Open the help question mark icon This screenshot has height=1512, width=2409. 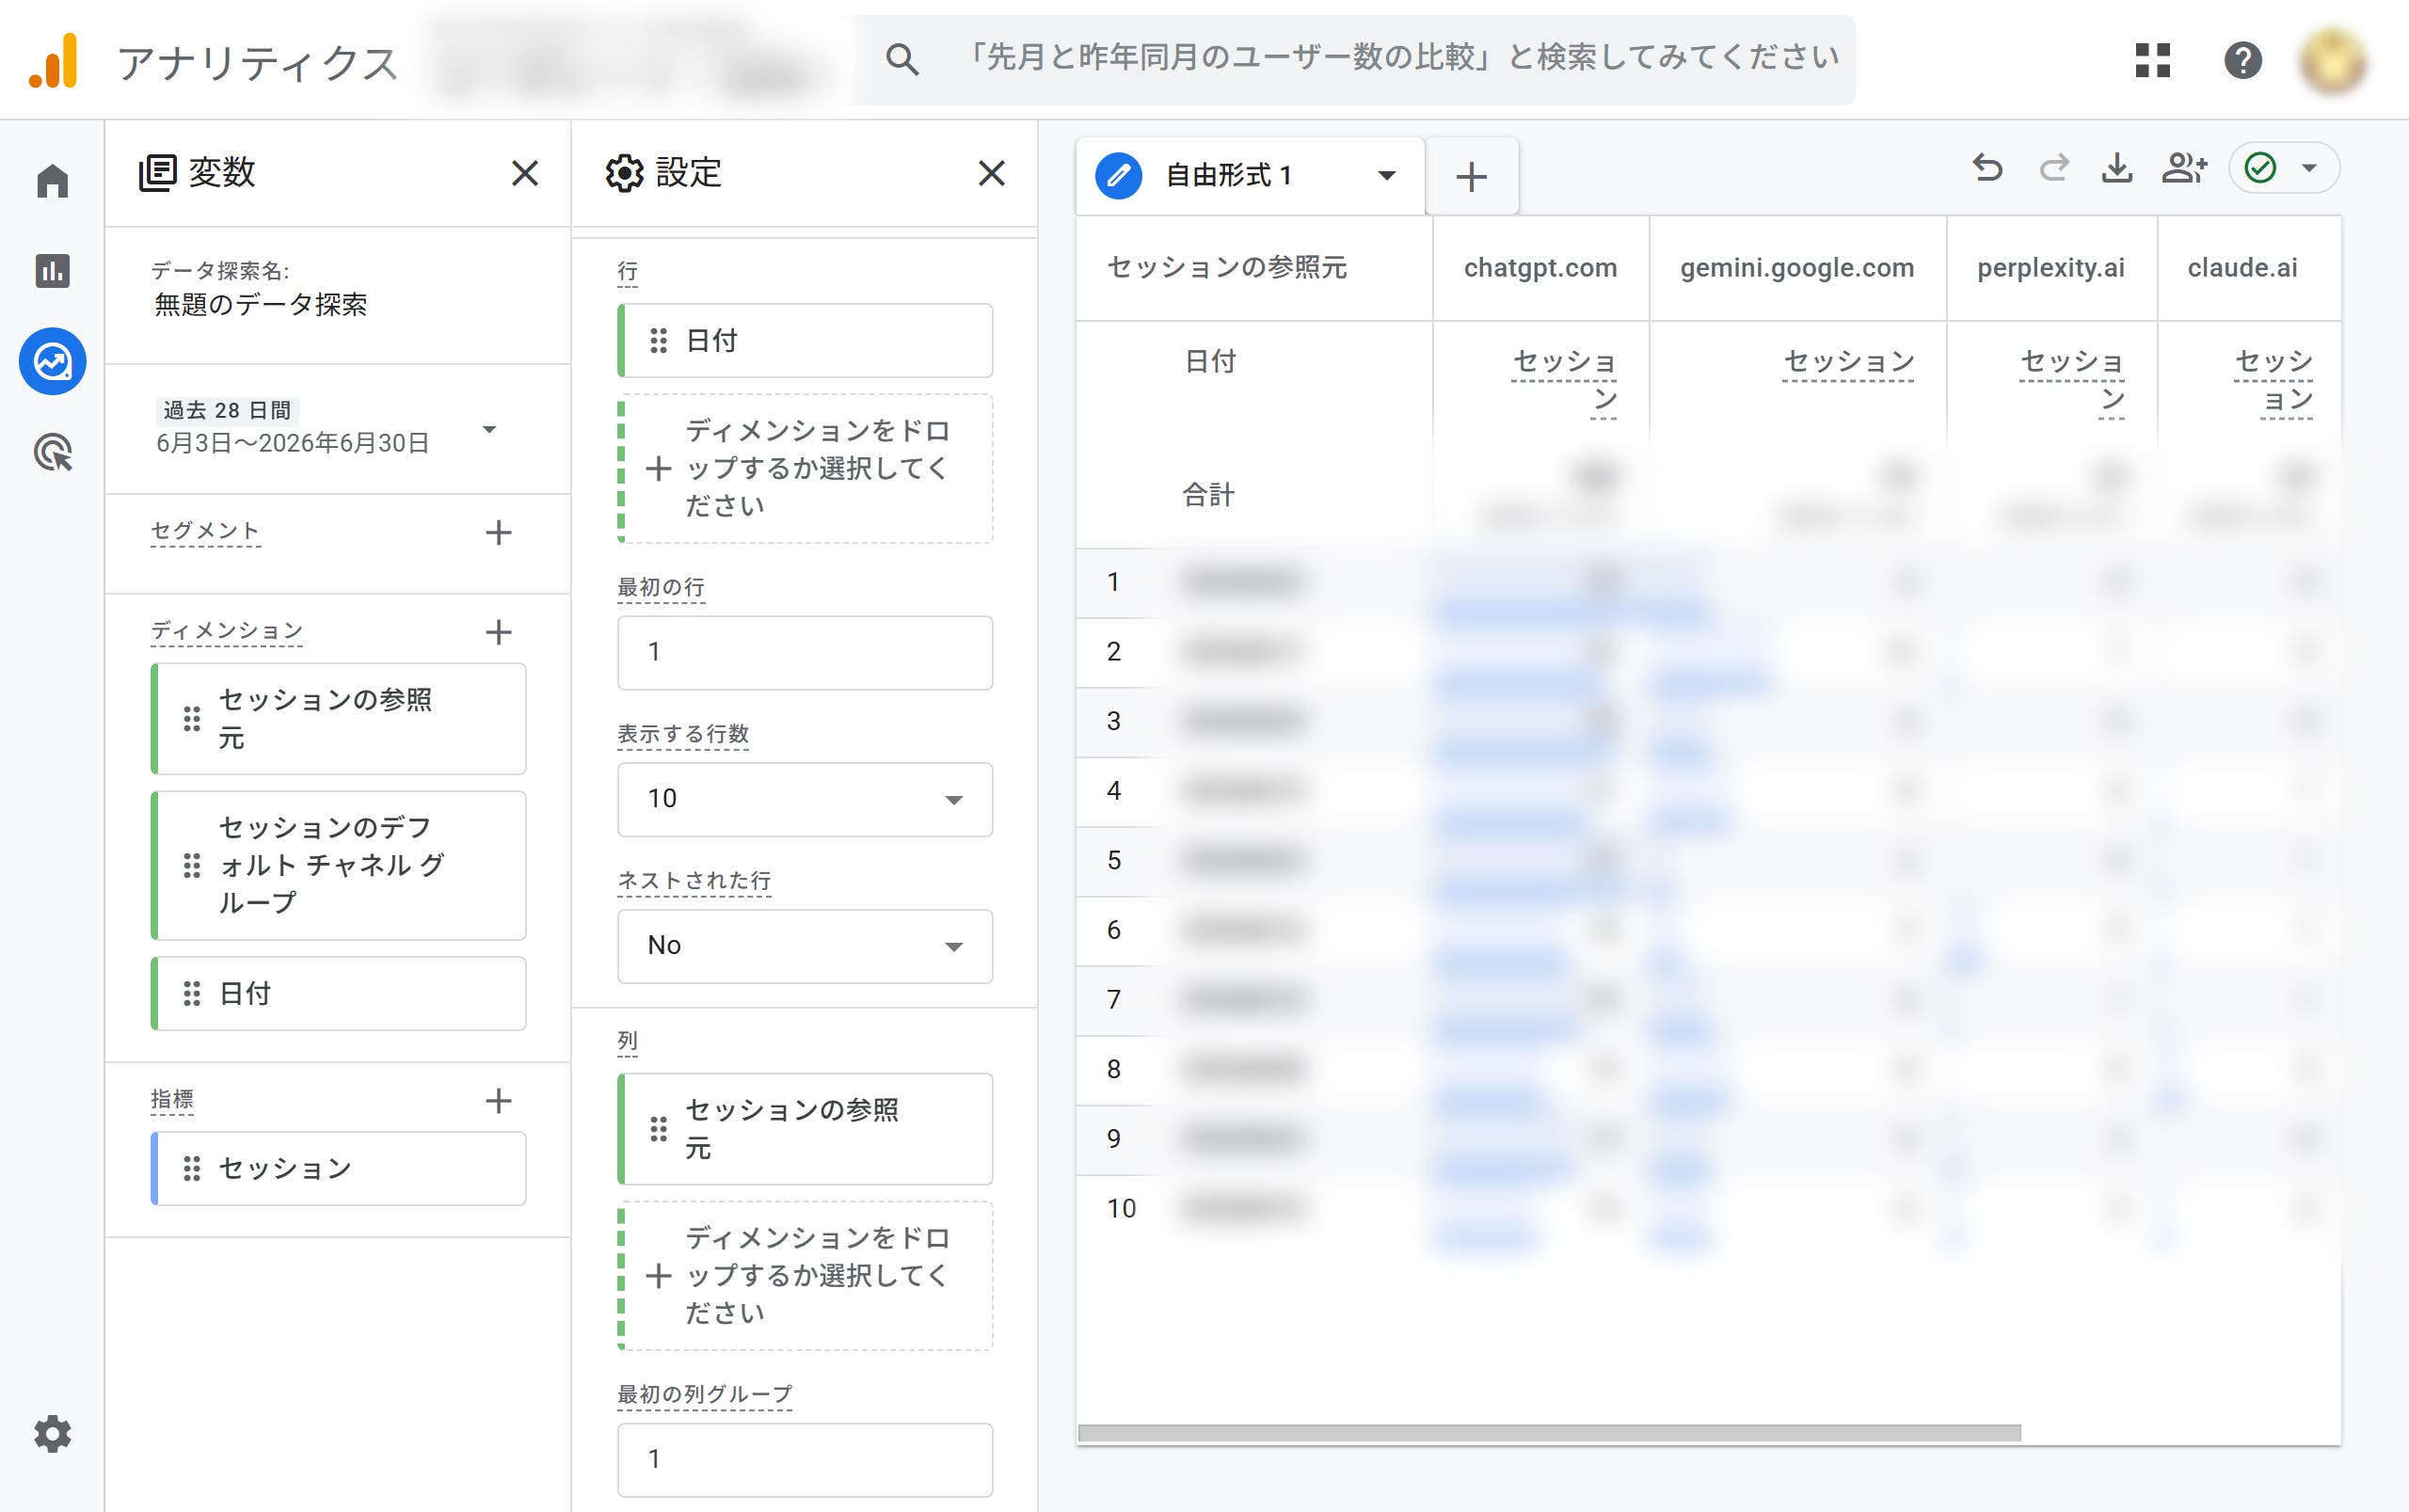pos(2243,60)
